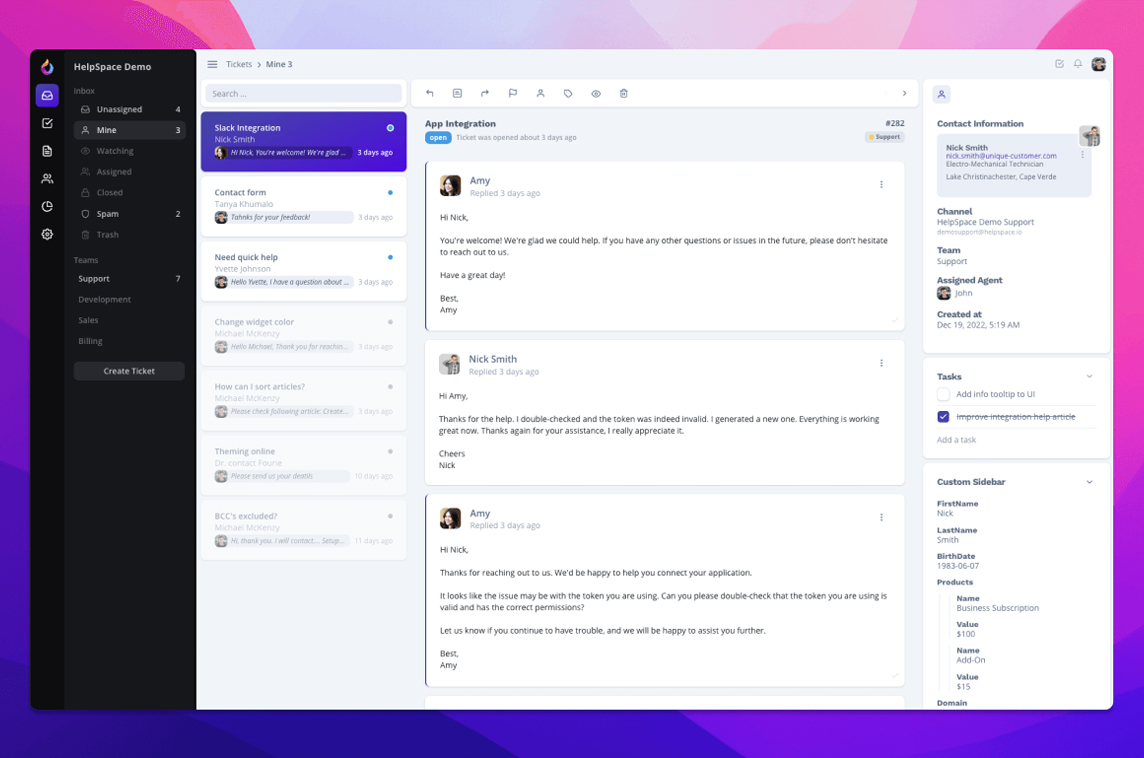The image size is (1144, 758).
Task: Click assigned agent John's name
Action: (963, 293)
